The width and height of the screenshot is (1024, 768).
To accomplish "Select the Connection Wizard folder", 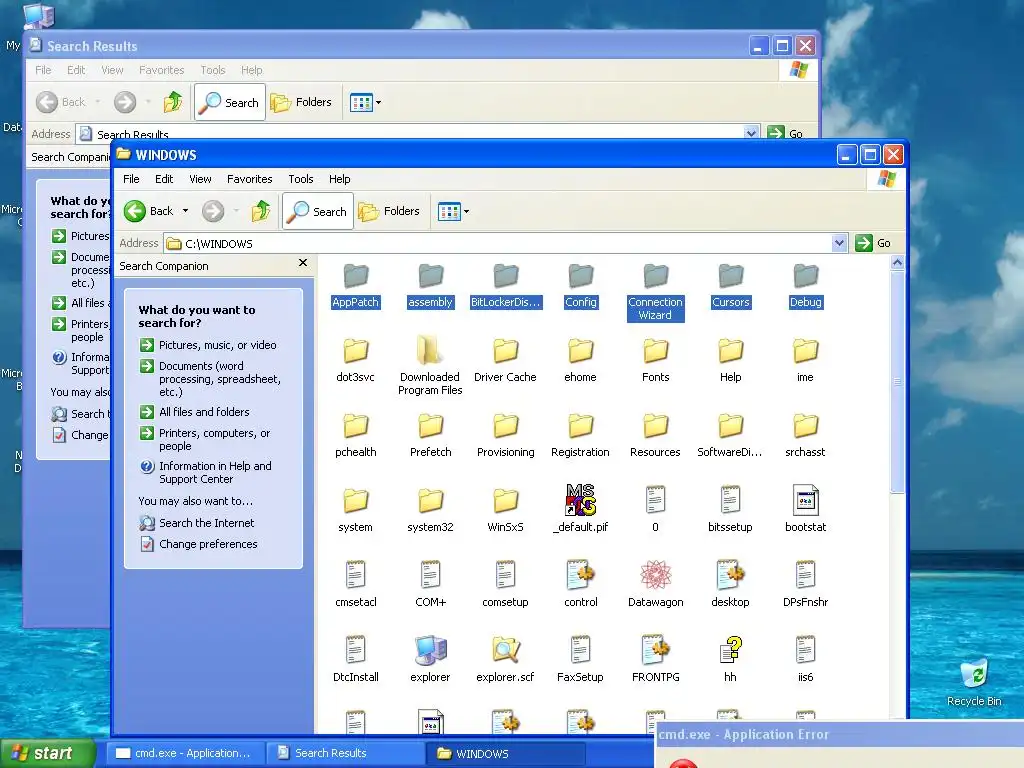I will [x=655, y=293].
